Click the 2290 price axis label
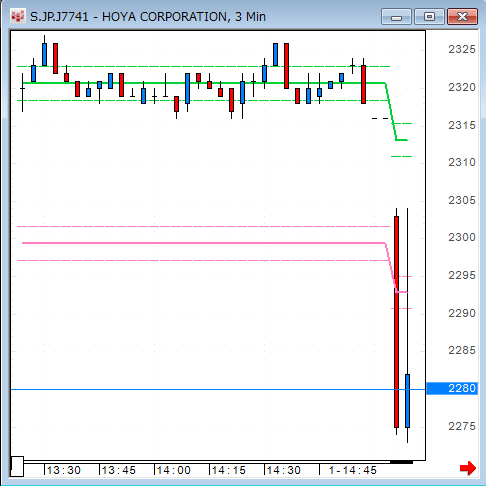The width and height of the screenshot is (486, 486). point(462,313)
